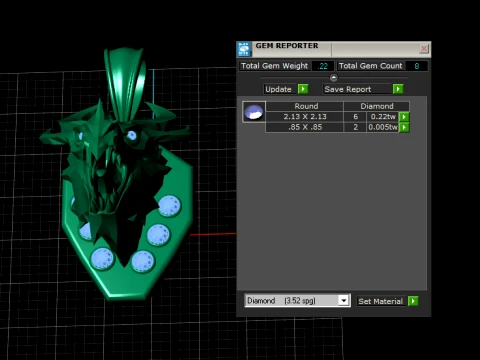Click green arrow on 0.005tw row
Image resolution: width=480 pixels, height=360 pixels.
point(404,127)
